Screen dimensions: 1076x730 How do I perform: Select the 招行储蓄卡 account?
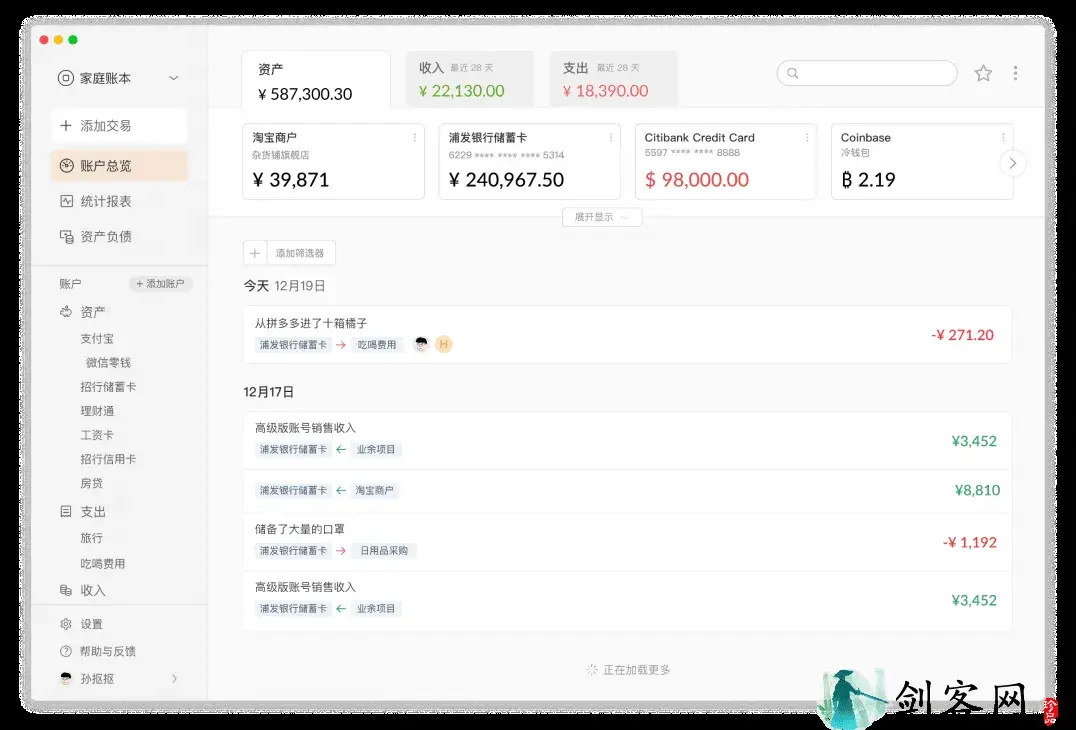[108, 387]
